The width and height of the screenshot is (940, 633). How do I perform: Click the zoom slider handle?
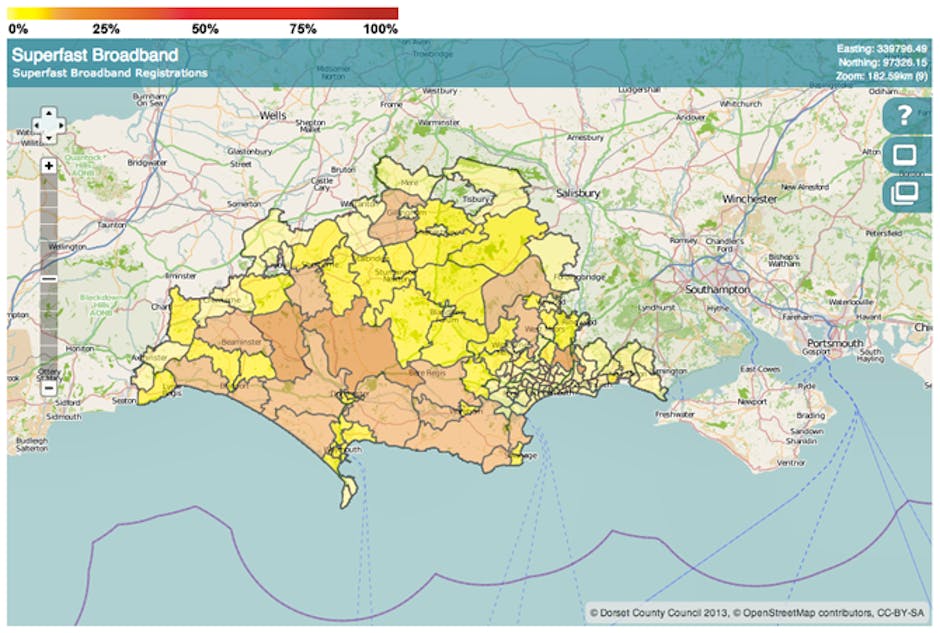click(49, 278)
